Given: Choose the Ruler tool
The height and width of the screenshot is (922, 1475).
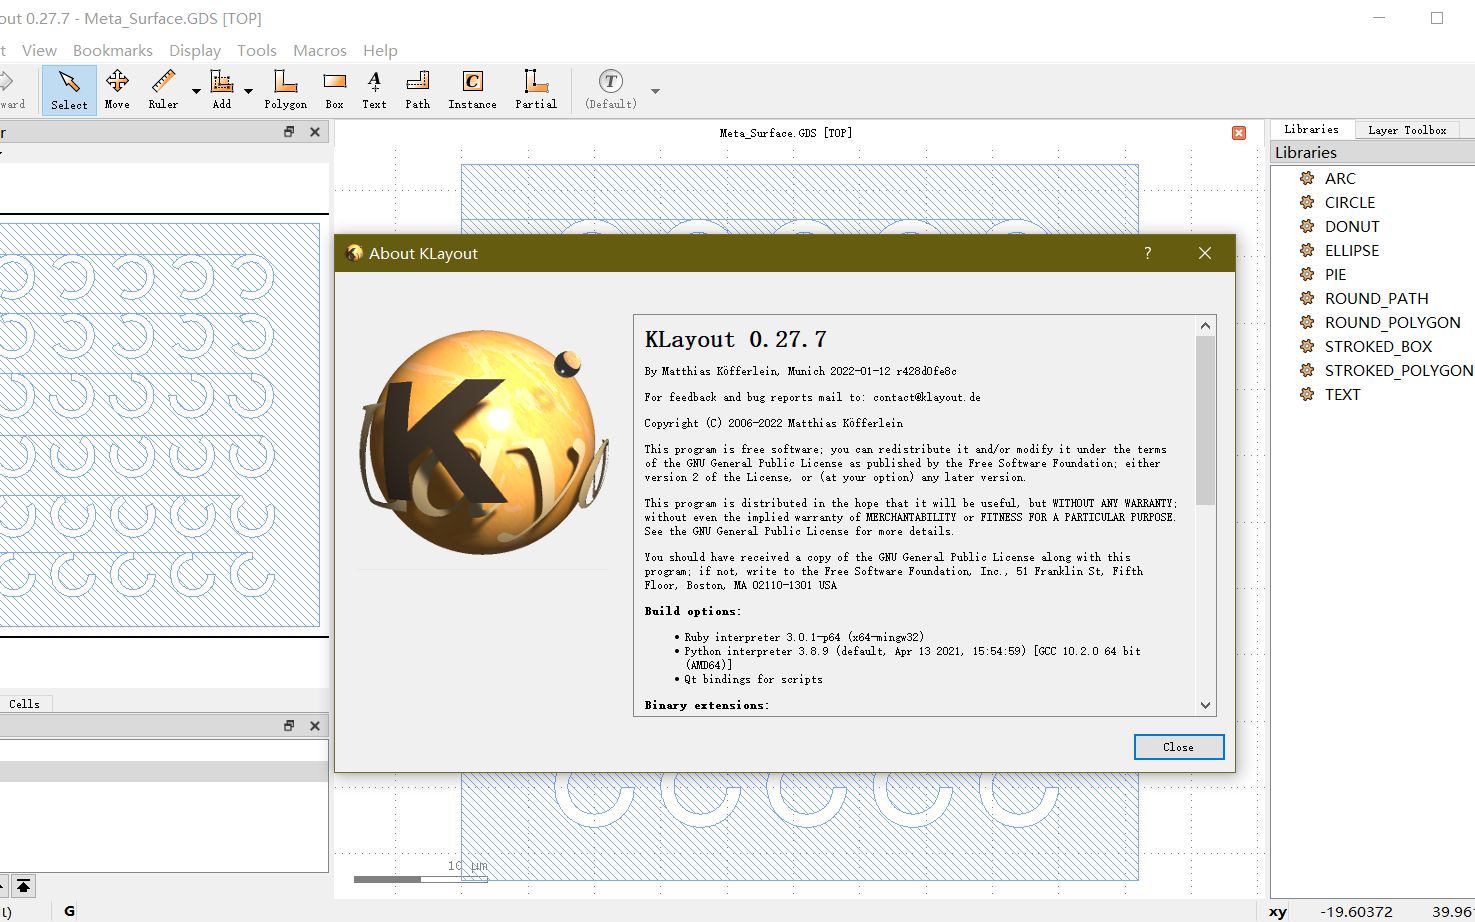Looking at the screenshot, I should tap(163, 90).
